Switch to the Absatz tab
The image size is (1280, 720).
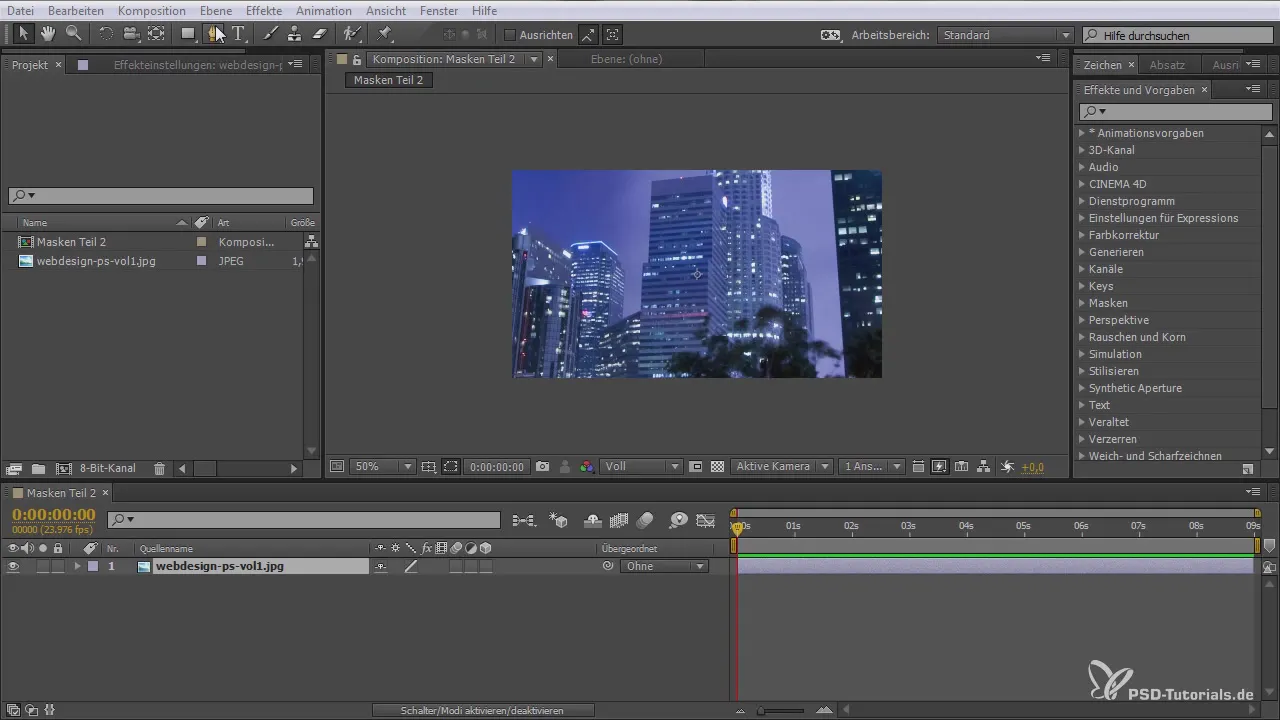(1167, 65)
